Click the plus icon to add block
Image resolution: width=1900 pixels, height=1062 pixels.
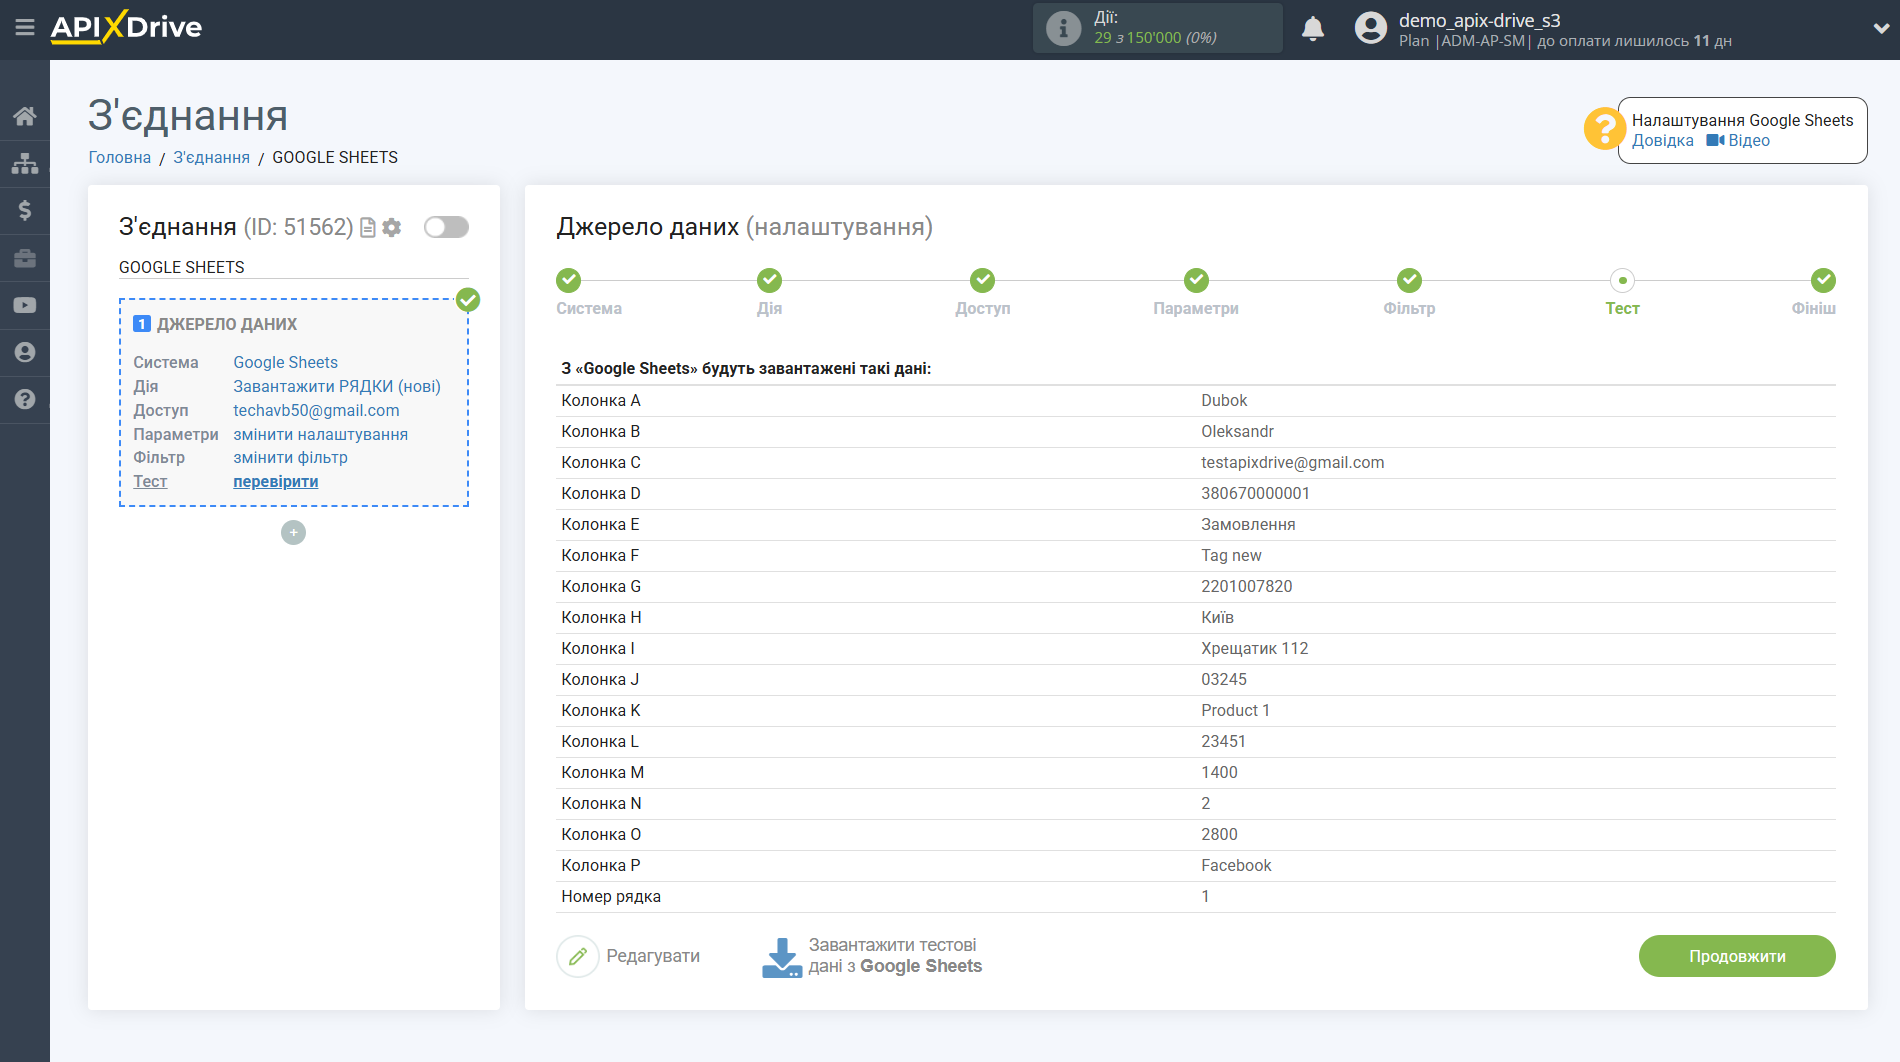[293, 533]
